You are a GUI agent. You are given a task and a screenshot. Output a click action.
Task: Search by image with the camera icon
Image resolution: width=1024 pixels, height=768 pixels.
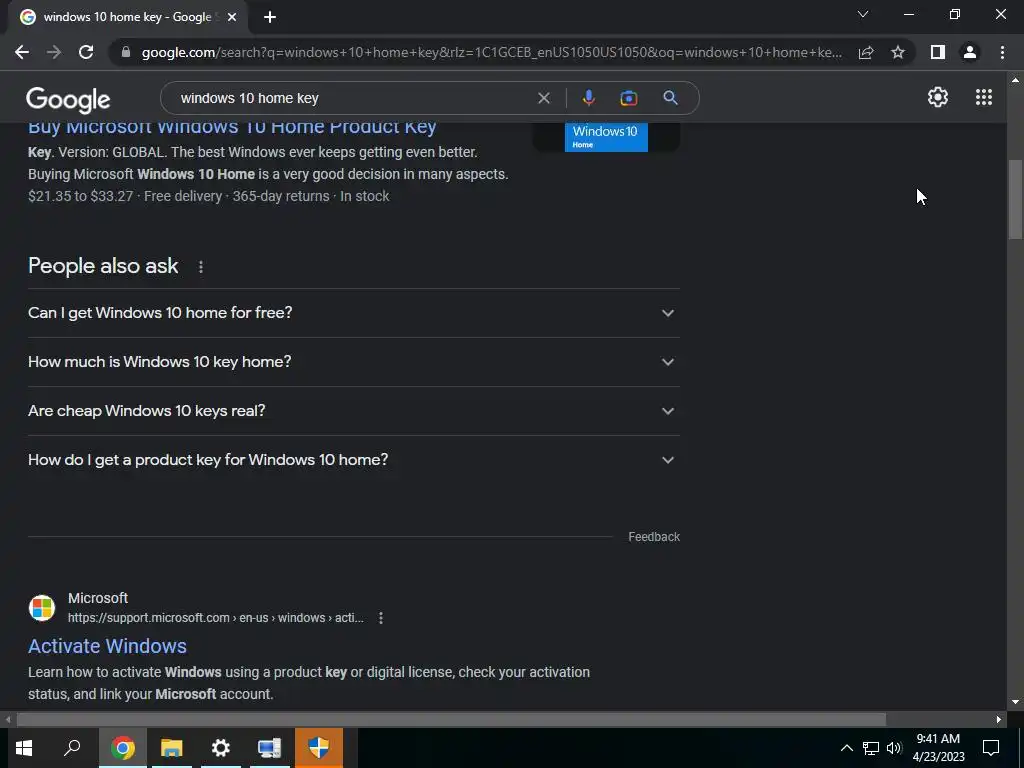click(628, 98)
